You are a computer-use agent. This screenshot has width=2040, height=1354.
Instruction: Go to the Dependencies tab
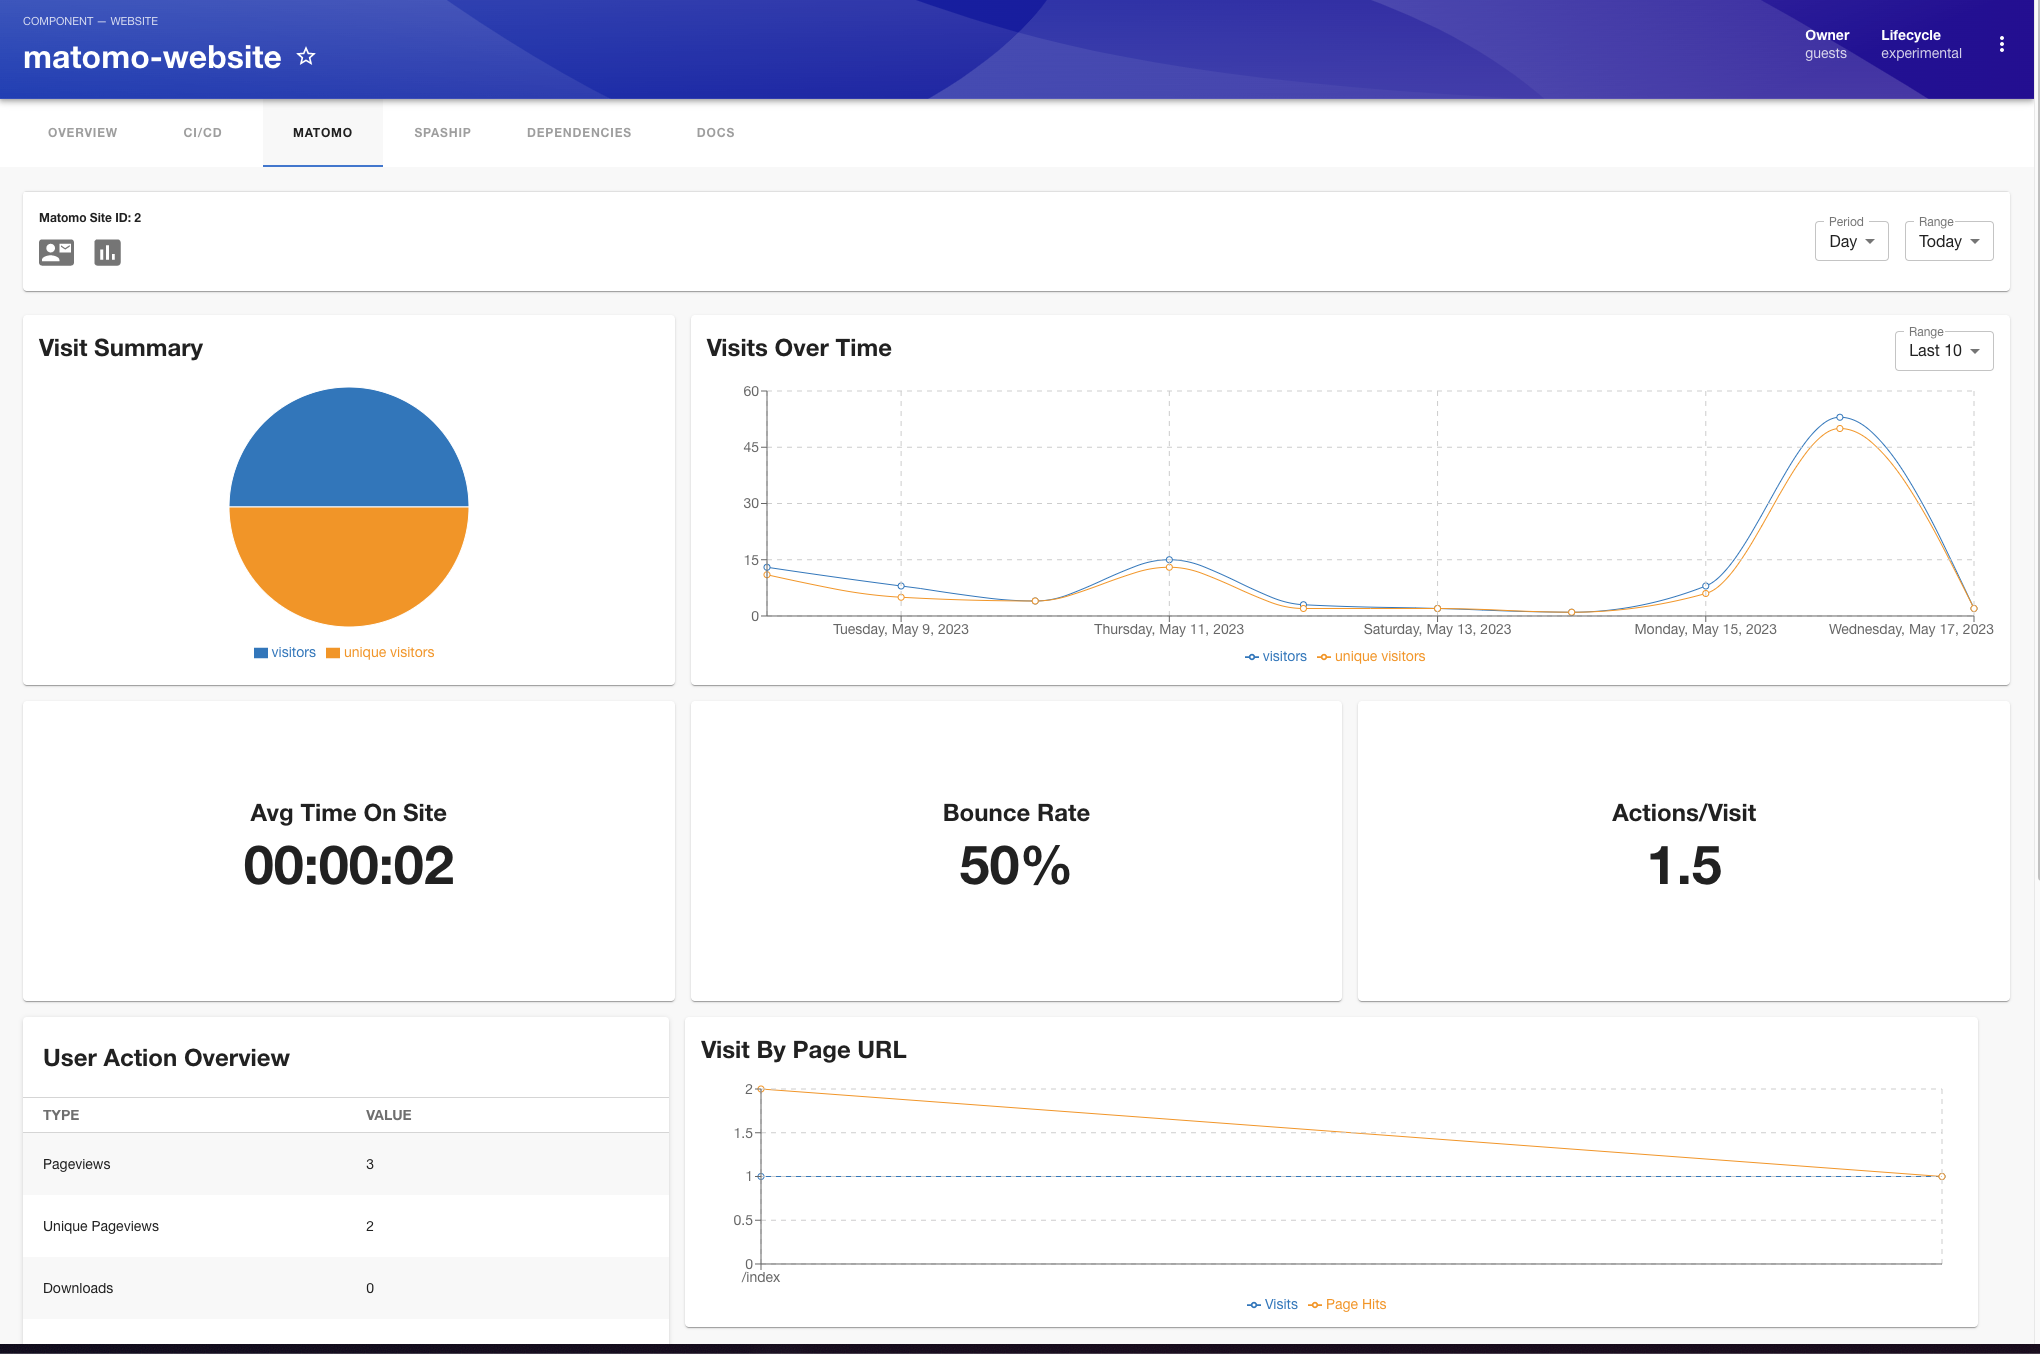click(579, 132)
